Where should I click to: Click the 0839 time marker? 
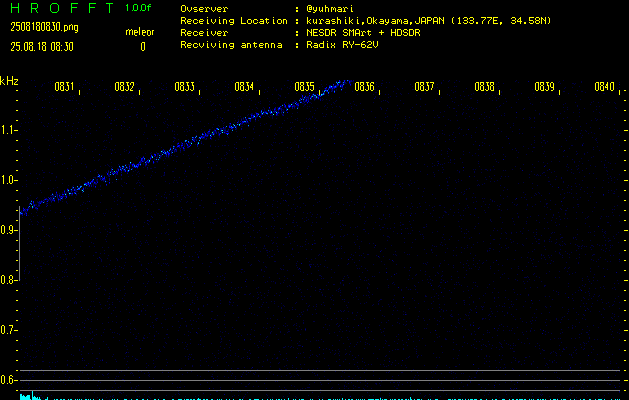[x=544, y=87]
